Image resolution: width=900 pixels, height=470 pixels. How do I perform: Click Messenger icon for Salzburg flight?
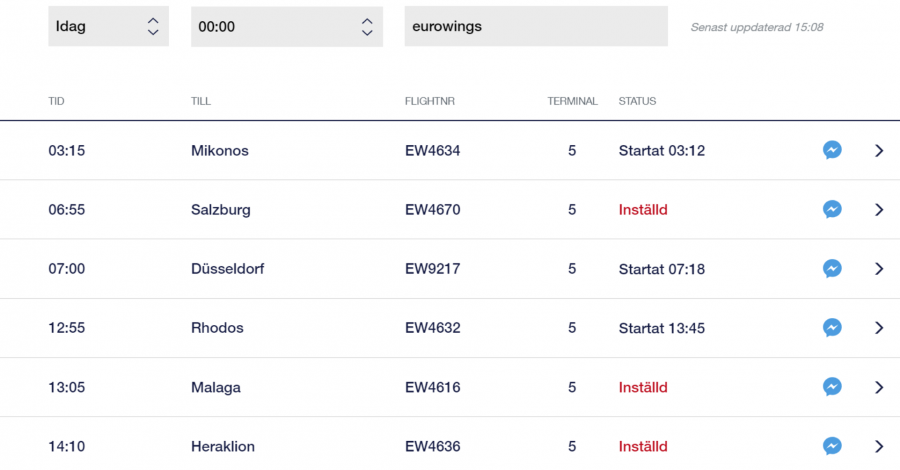831,210
